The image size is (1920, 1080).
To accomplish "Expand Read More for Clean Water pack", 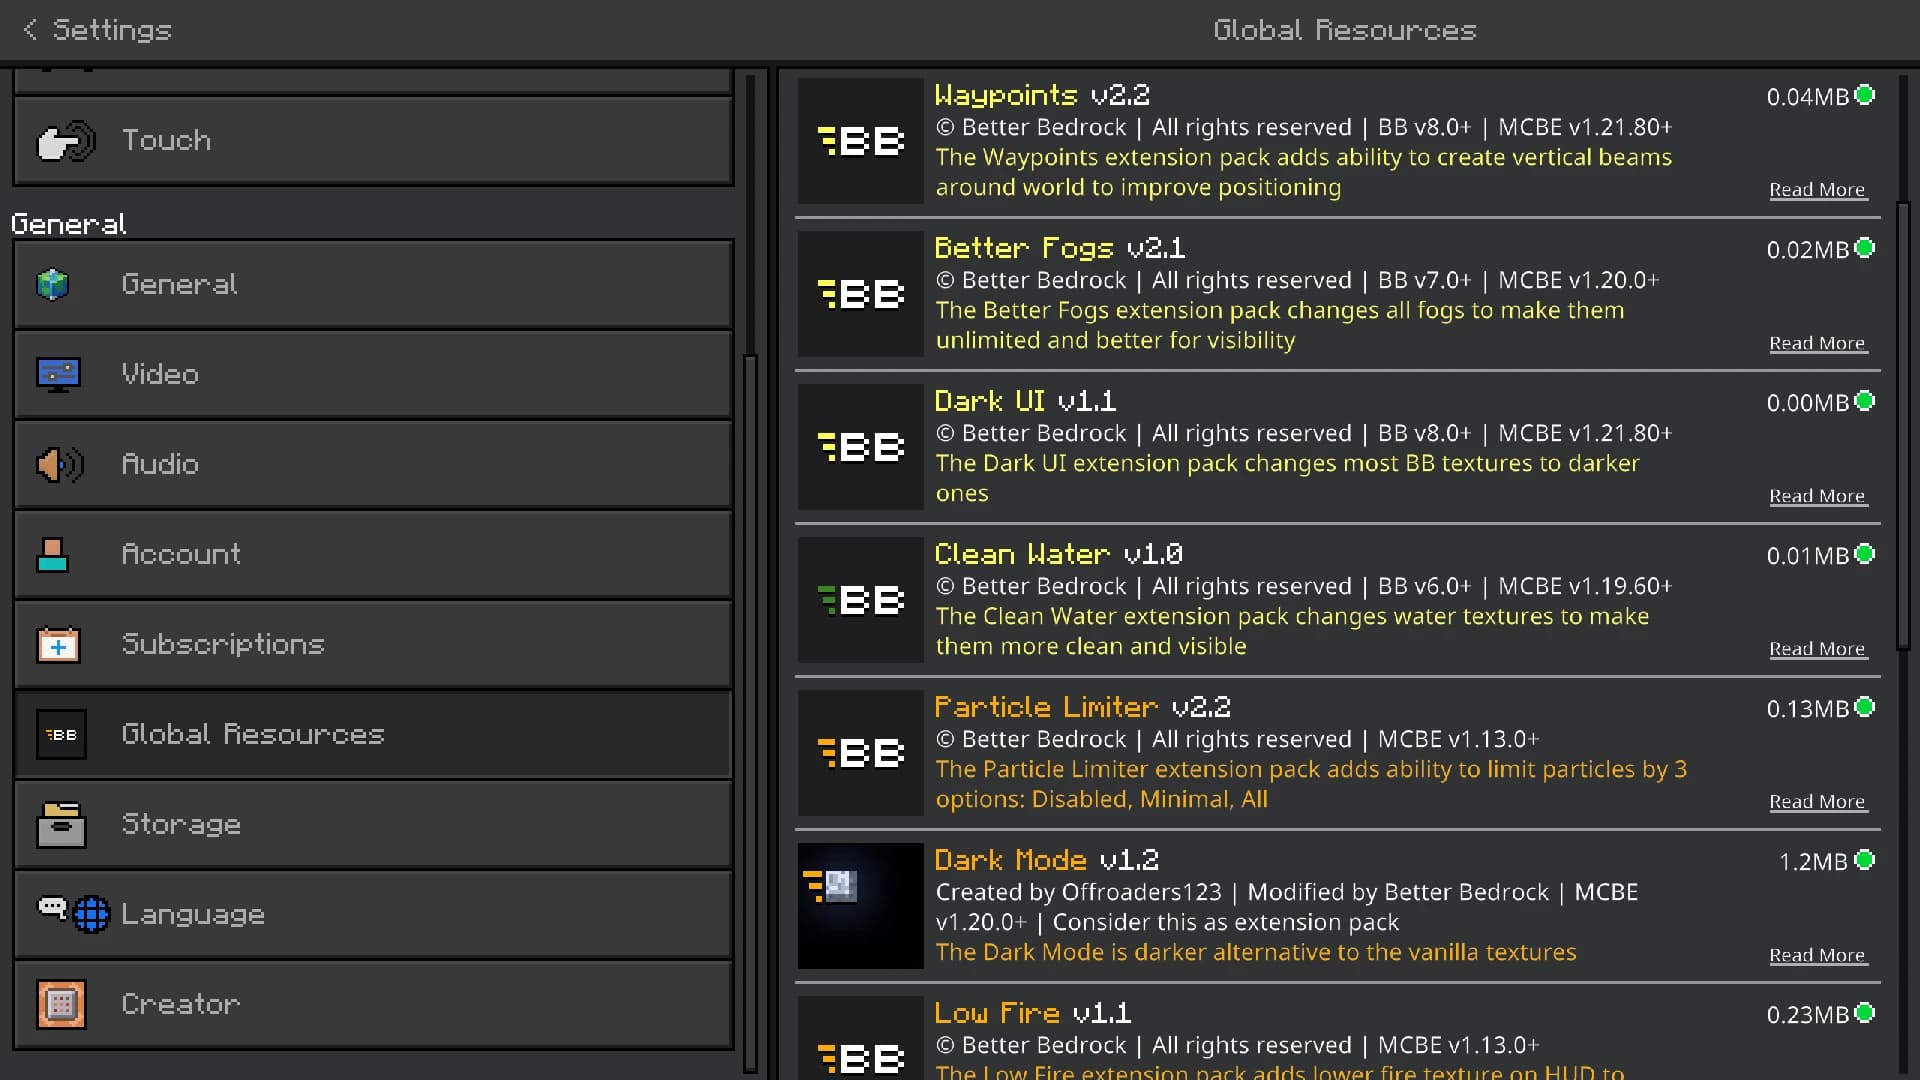I will point(1817,649).
